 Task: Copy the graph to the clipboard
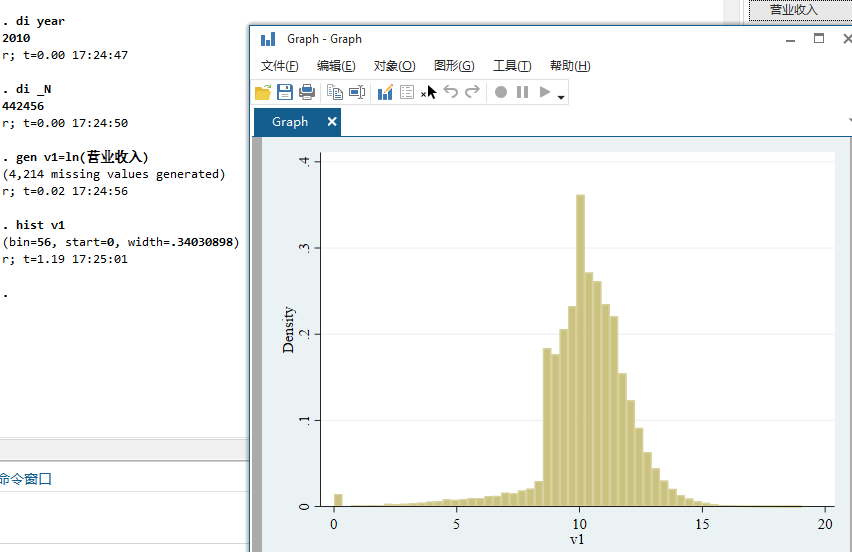(334, 92)
